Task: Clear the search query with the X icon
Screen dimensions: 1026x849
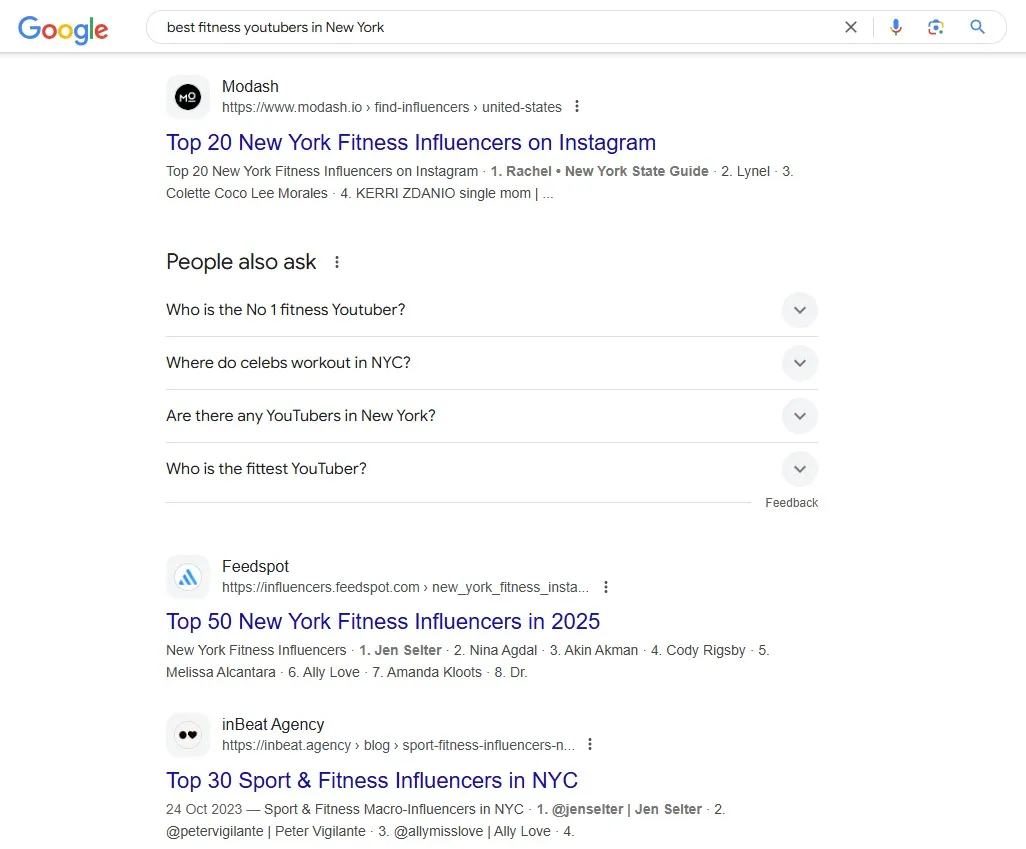Action: [x=851, y=27]
